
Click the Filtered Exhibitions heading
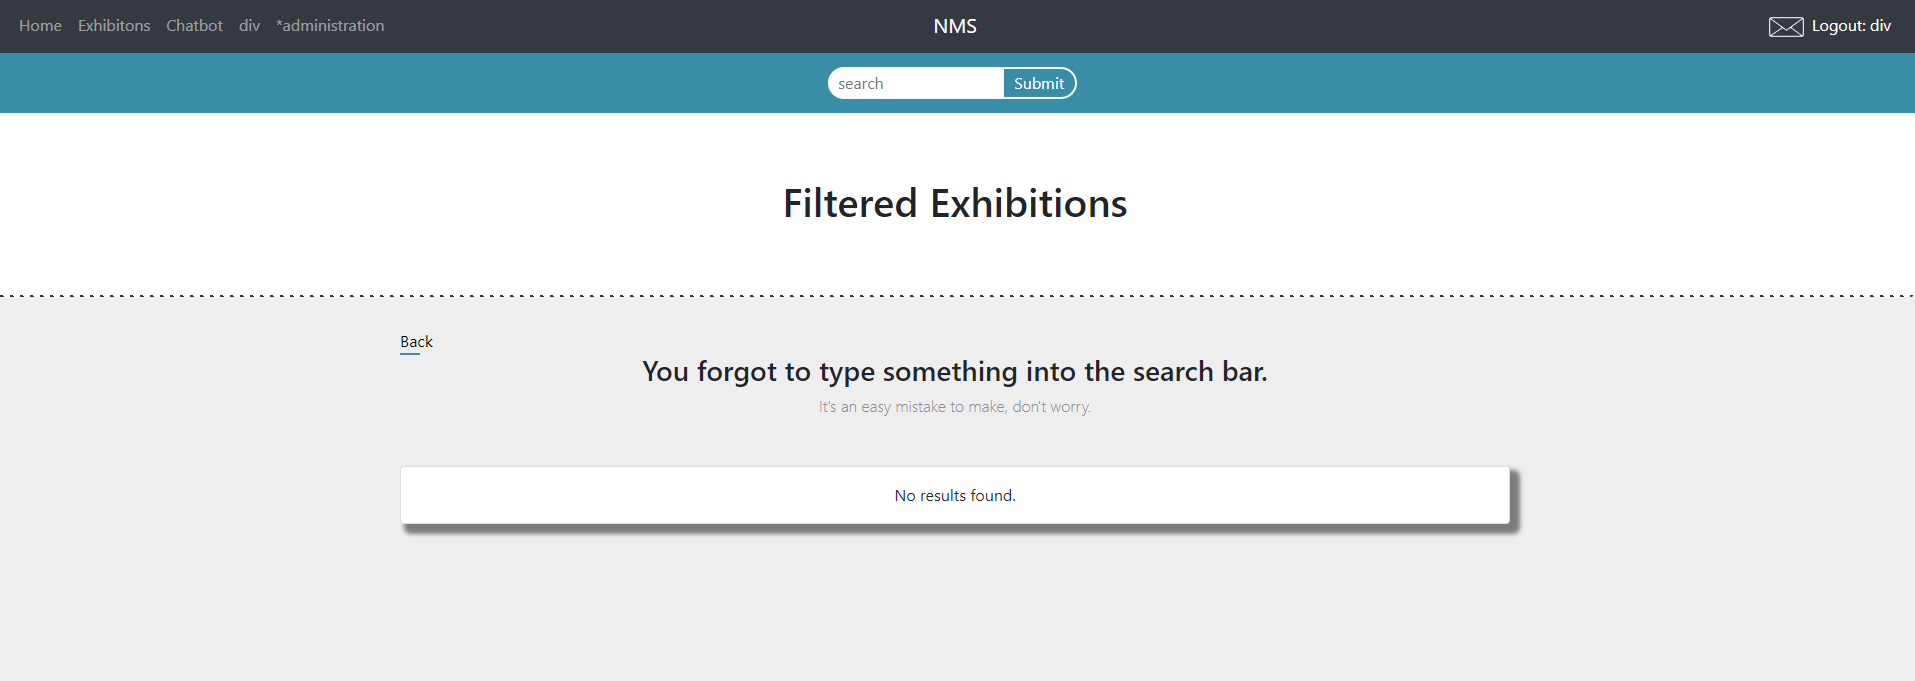[955, 204]
